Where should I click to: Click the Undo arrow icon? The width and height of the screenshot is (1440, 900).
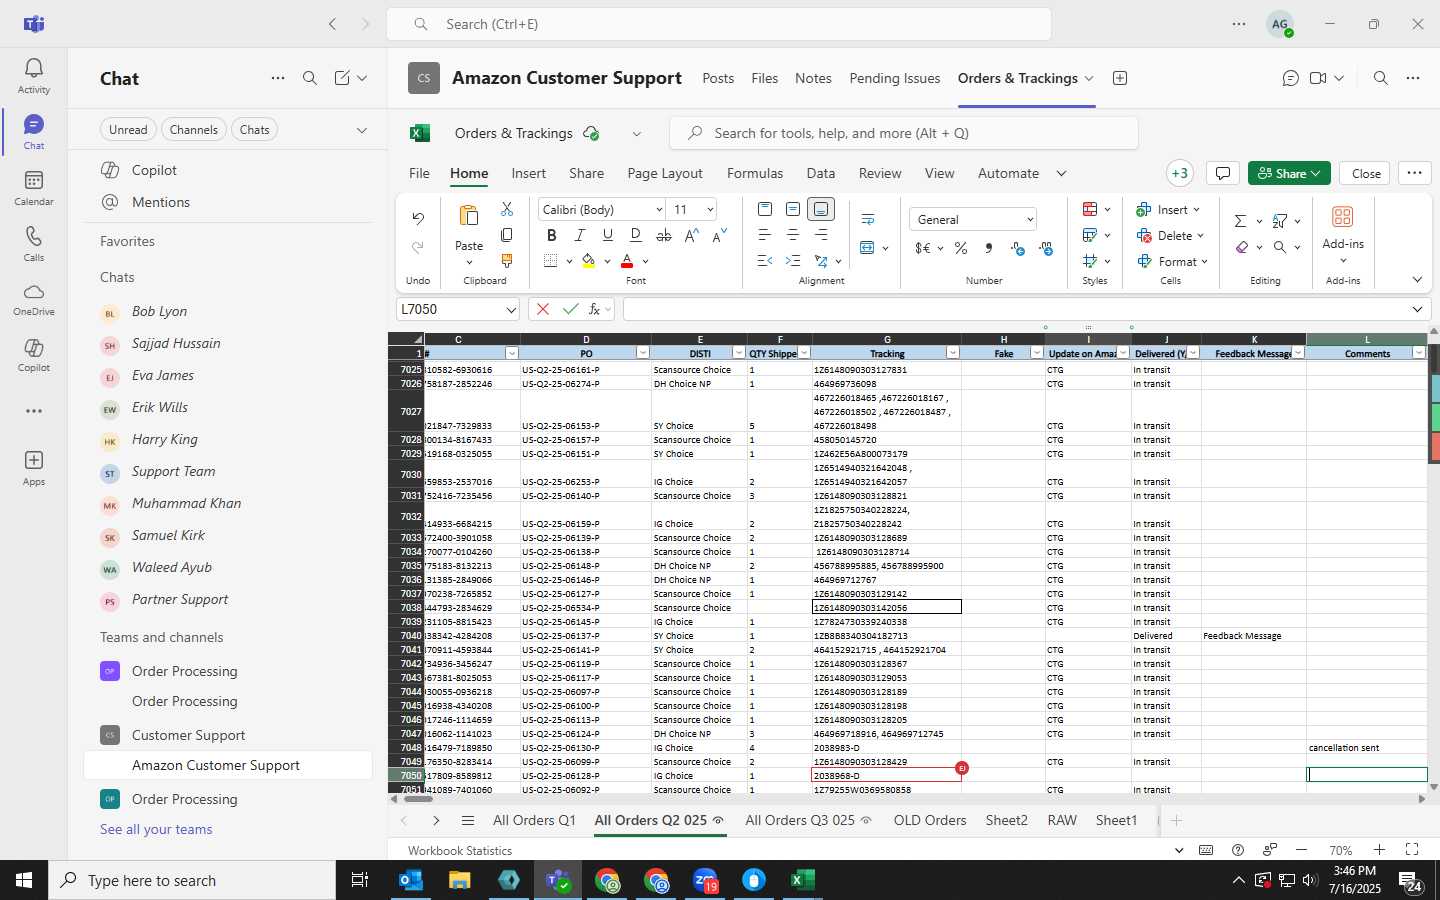click(418, 219)
